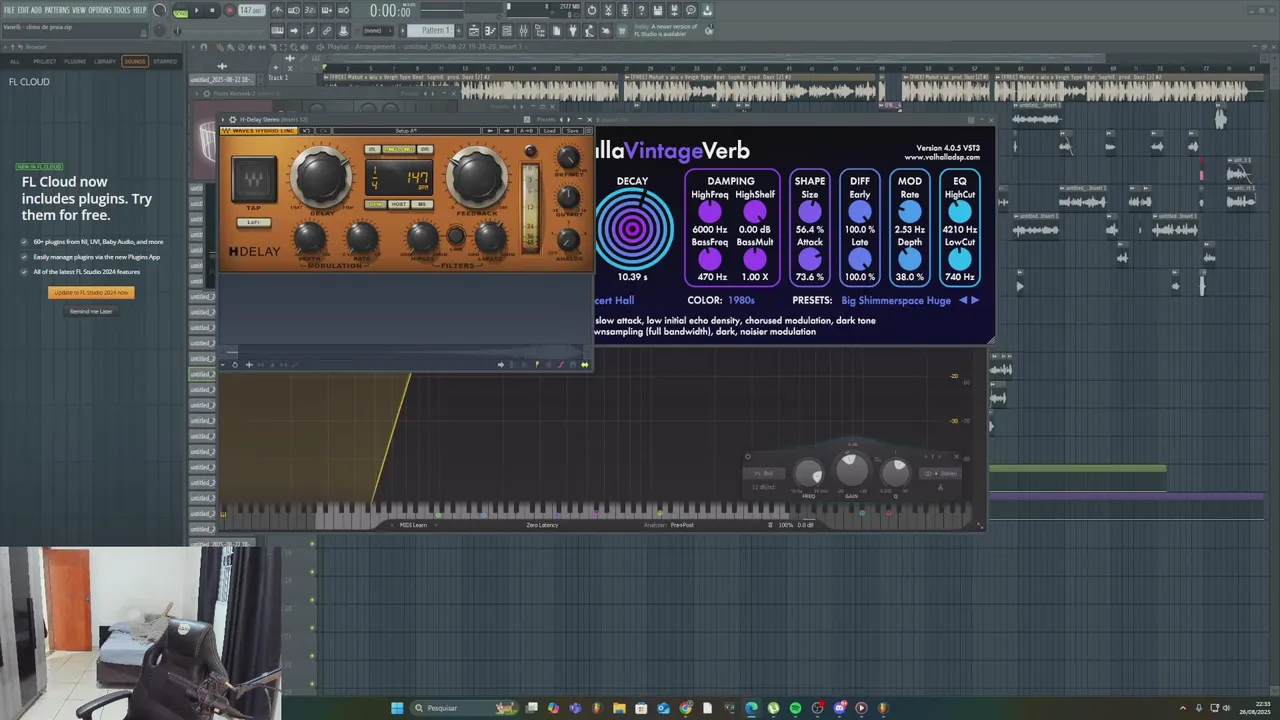This screenshot has height=720, width=1280.
Task: Click the Play button in FL Studio transport
Action: point(196,10)
